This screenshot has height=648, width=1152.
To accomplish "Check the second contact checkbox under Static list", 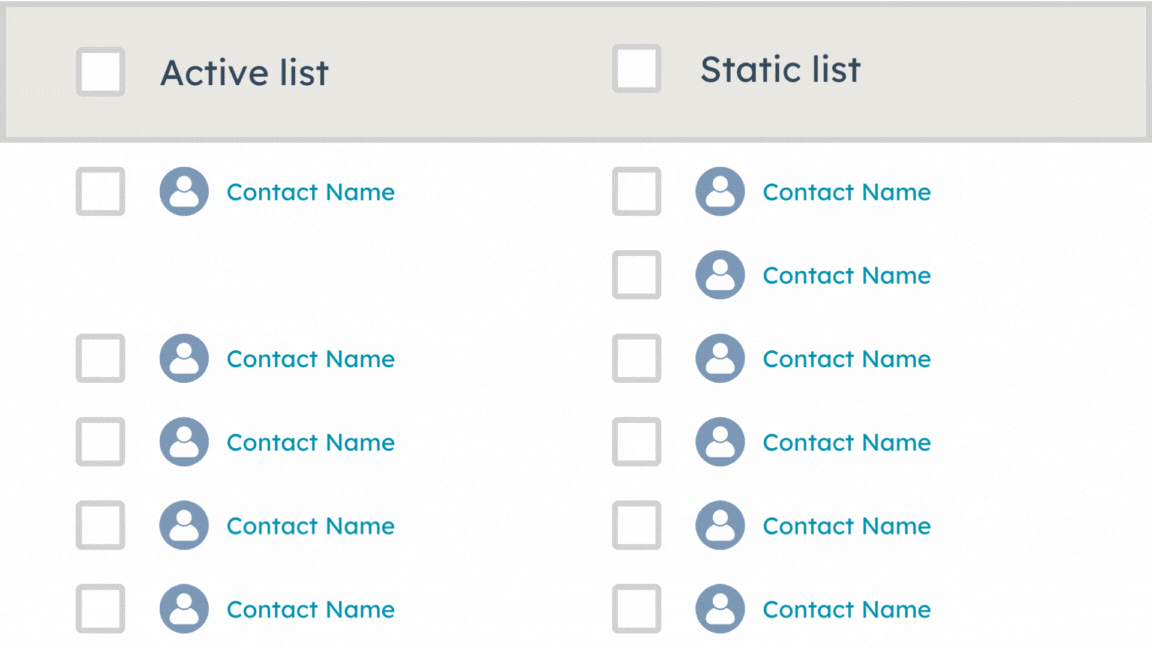I will point(637,275).
